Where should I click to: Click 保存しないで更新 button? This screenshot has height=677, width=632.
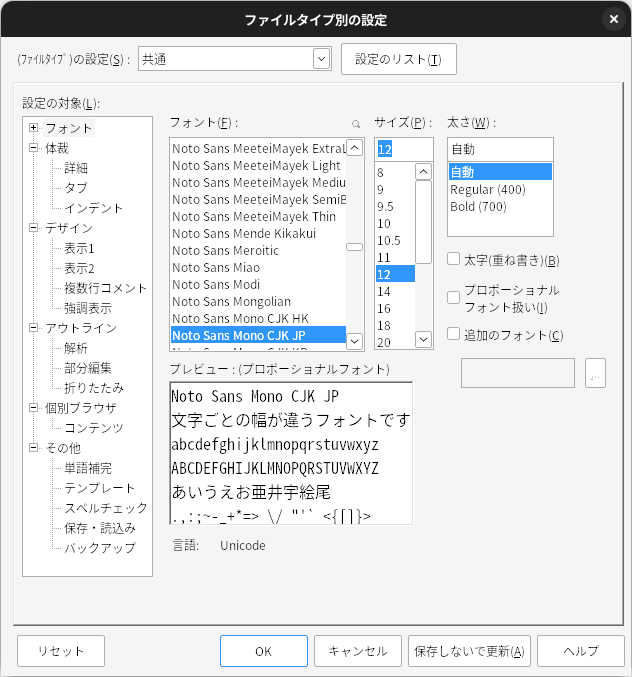[x=469, y=651]
